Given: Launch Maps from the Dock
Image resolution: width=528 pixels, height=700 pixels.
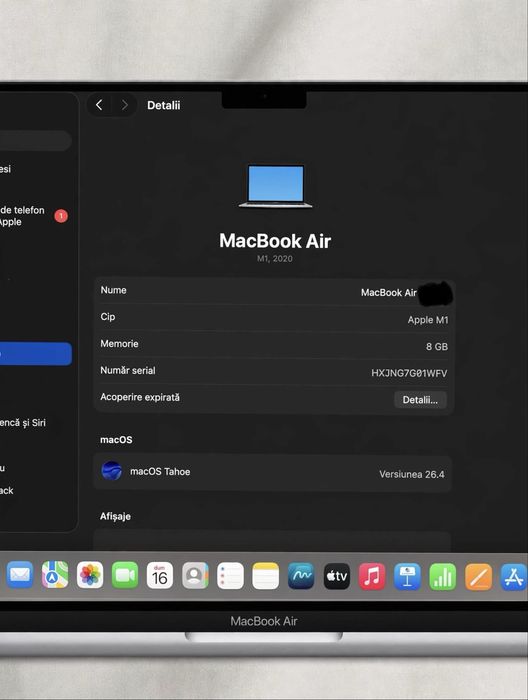Looking at the screenshot, I should (x=55, y=575).
